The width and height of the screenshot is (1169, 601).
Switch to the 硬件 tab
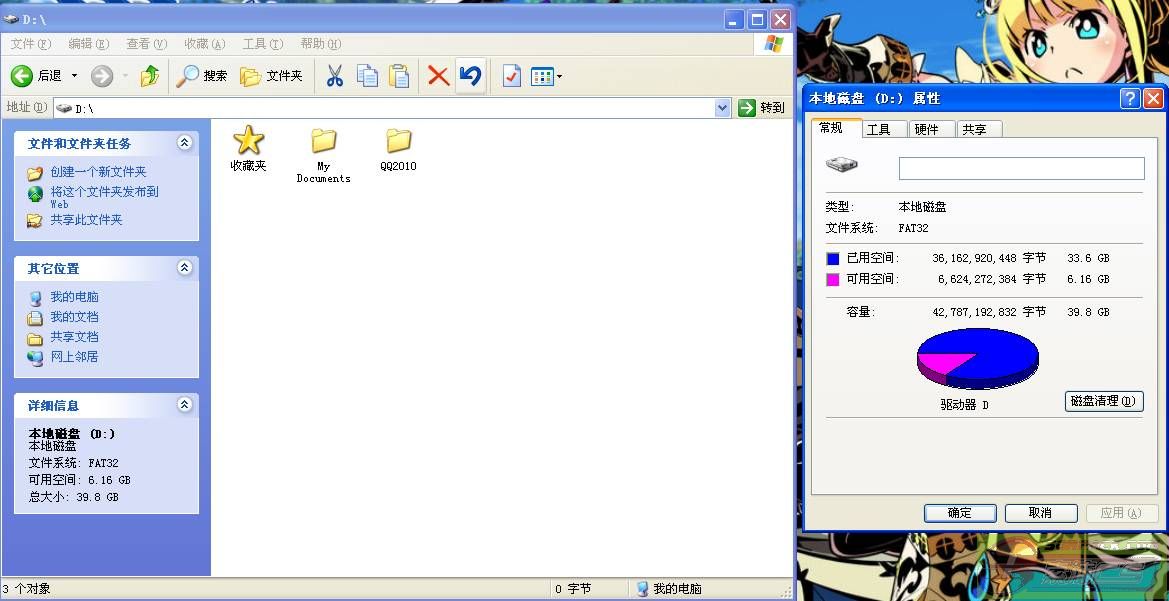[x=927, y=129]
